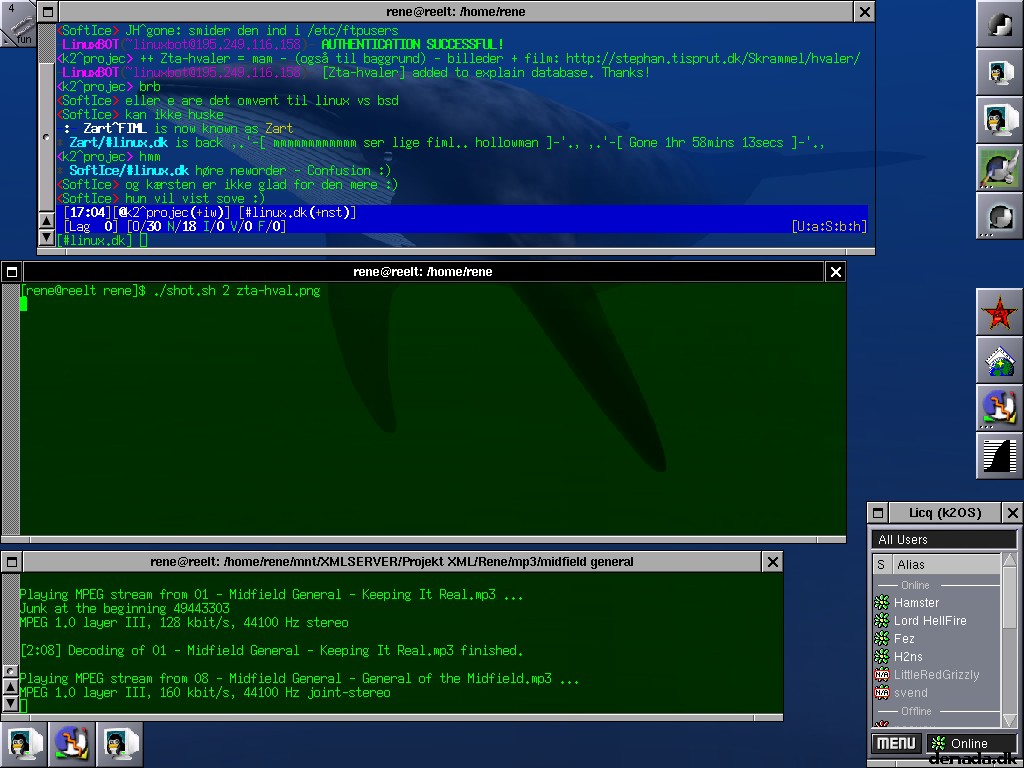Launch the large Tux monitor terminal dock icon
The width and height of the screenshot is (1024, 768).
click(999, 120)
